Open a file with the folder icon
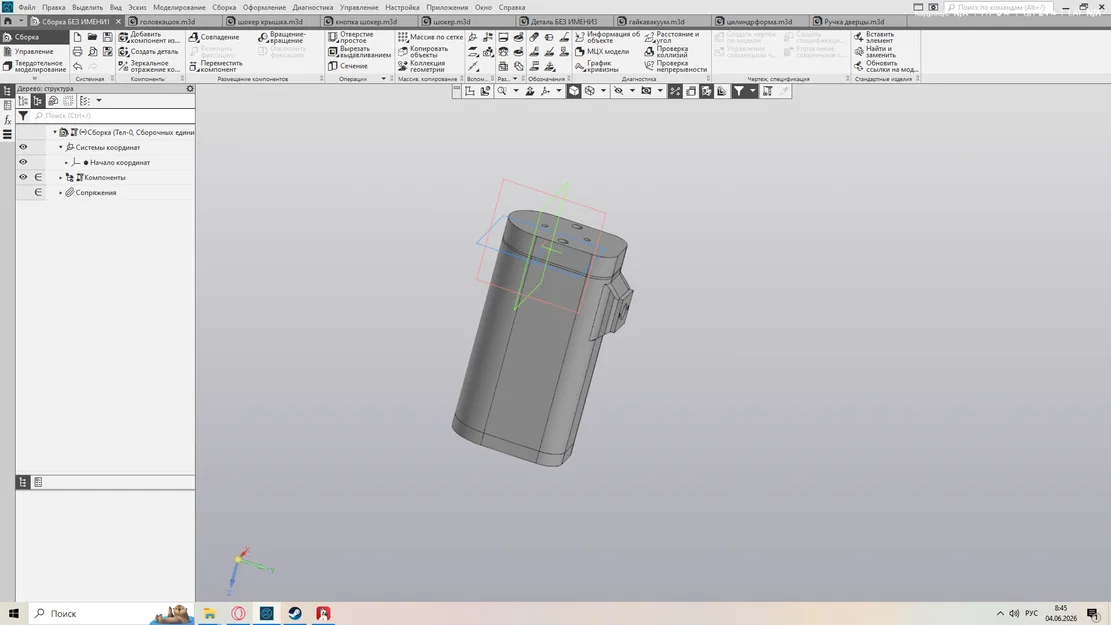 tap(92, 37)
